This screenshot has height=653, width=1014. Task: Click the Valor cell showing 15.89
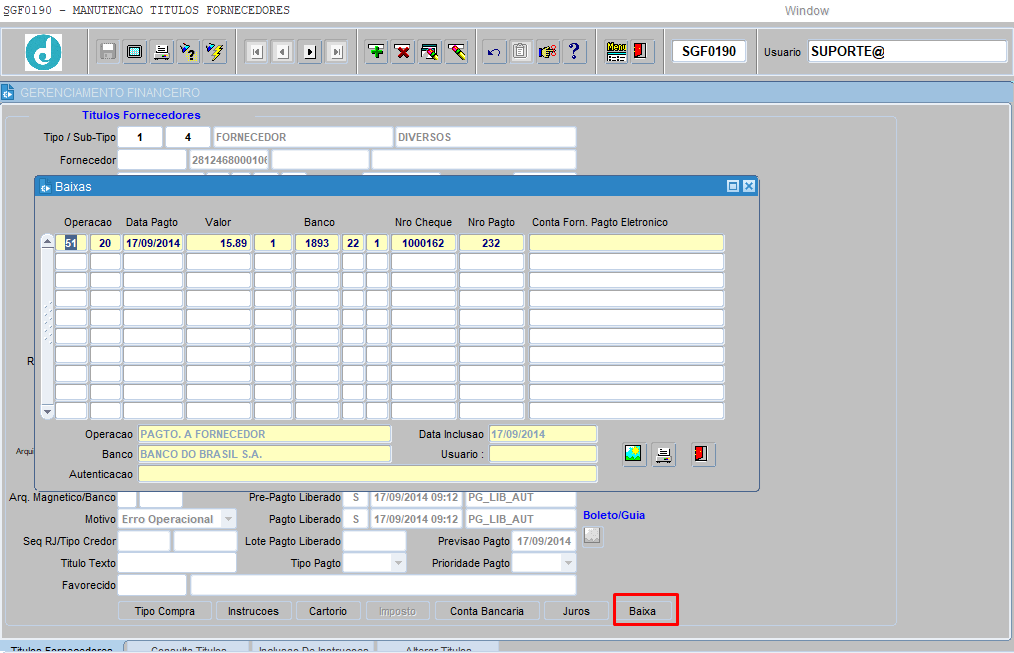point(219,243)
